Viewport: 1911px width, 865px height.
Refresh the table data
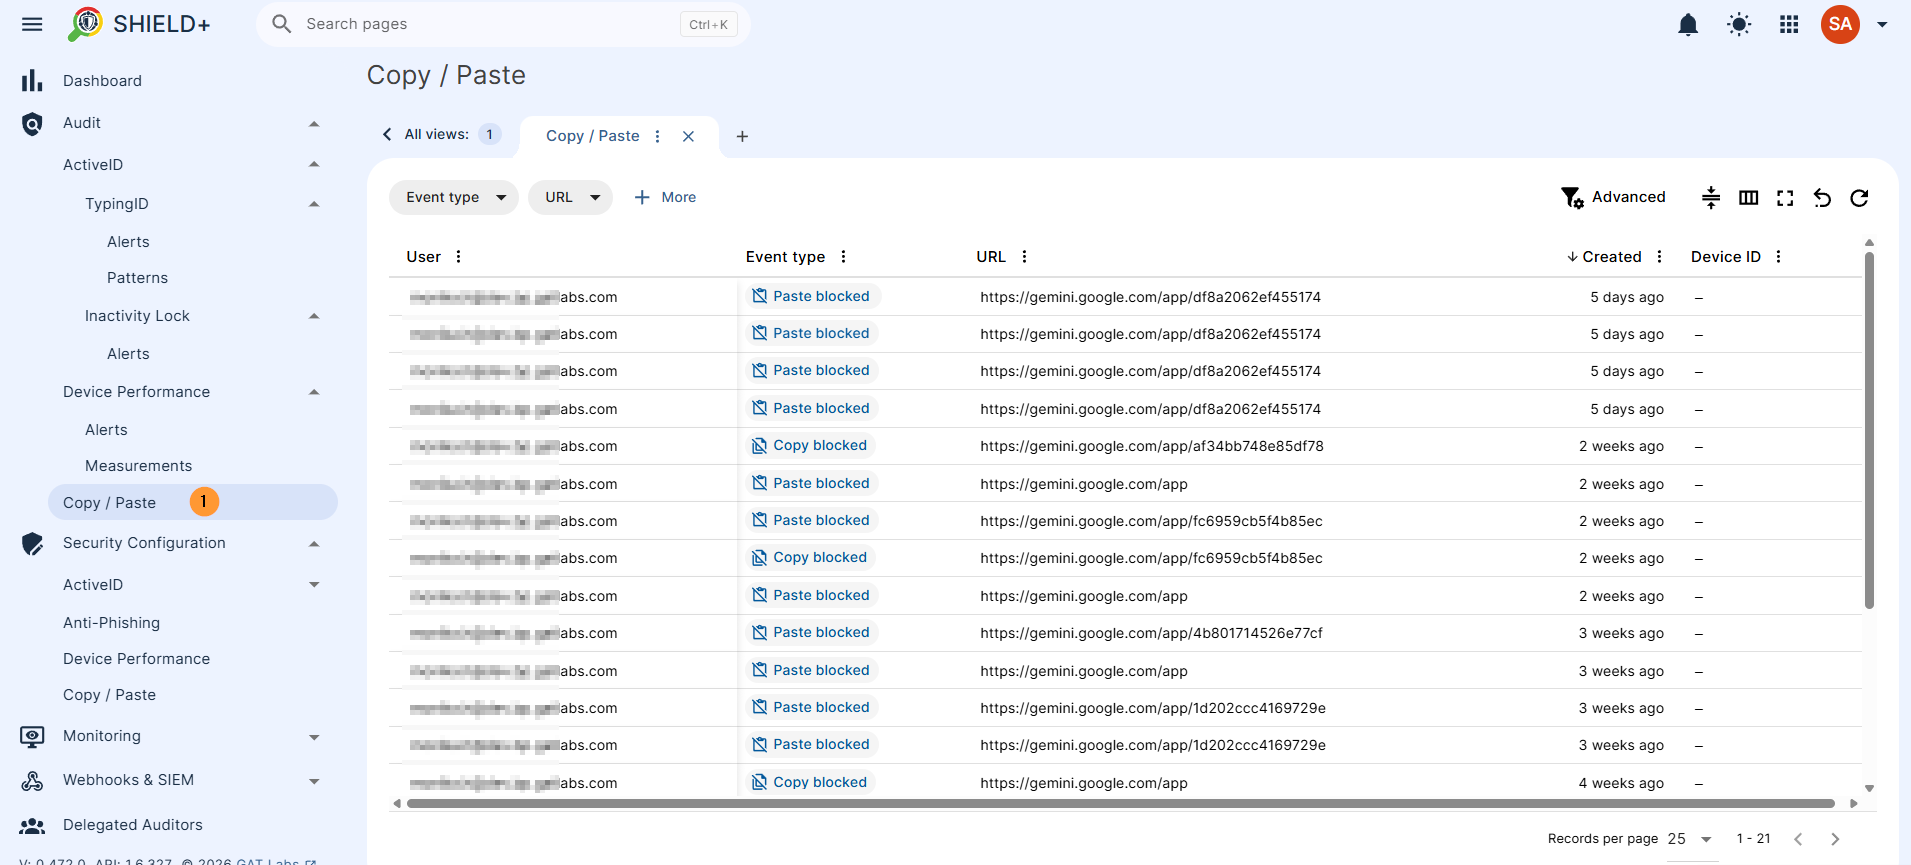[x=1859, y=198]
